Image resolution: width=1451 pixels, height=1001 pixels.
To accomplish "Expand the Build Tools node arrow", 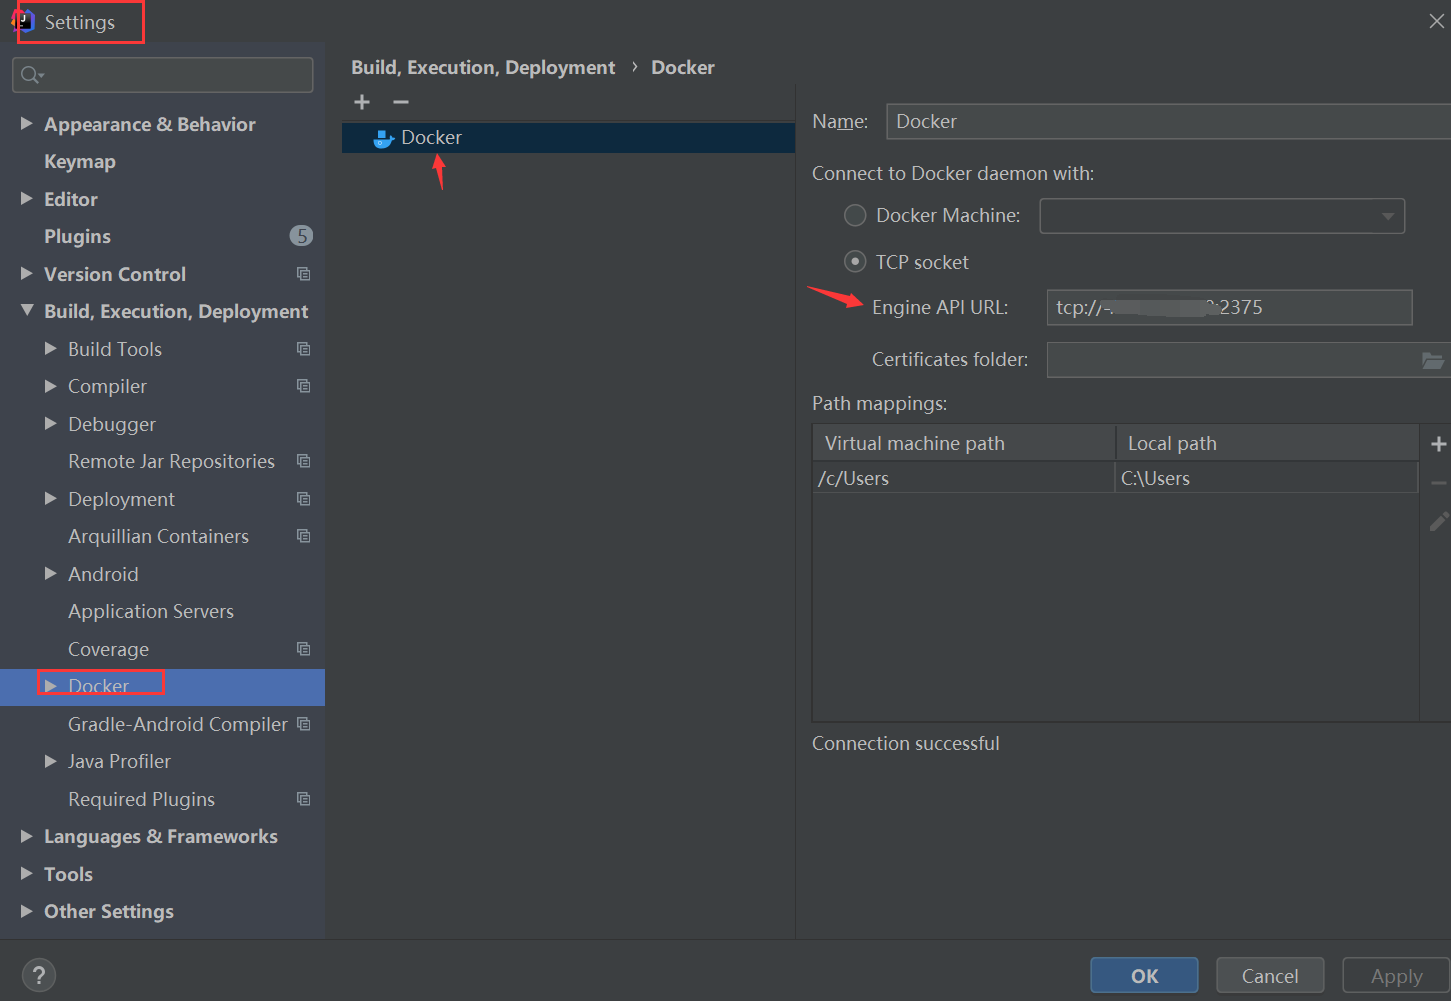I will click(x=51, y=349).
